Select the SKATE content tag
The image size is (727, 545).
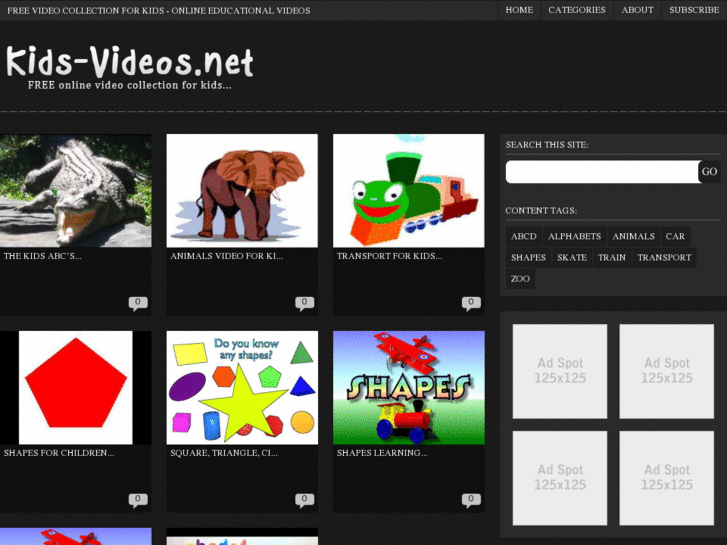point(572,258)
